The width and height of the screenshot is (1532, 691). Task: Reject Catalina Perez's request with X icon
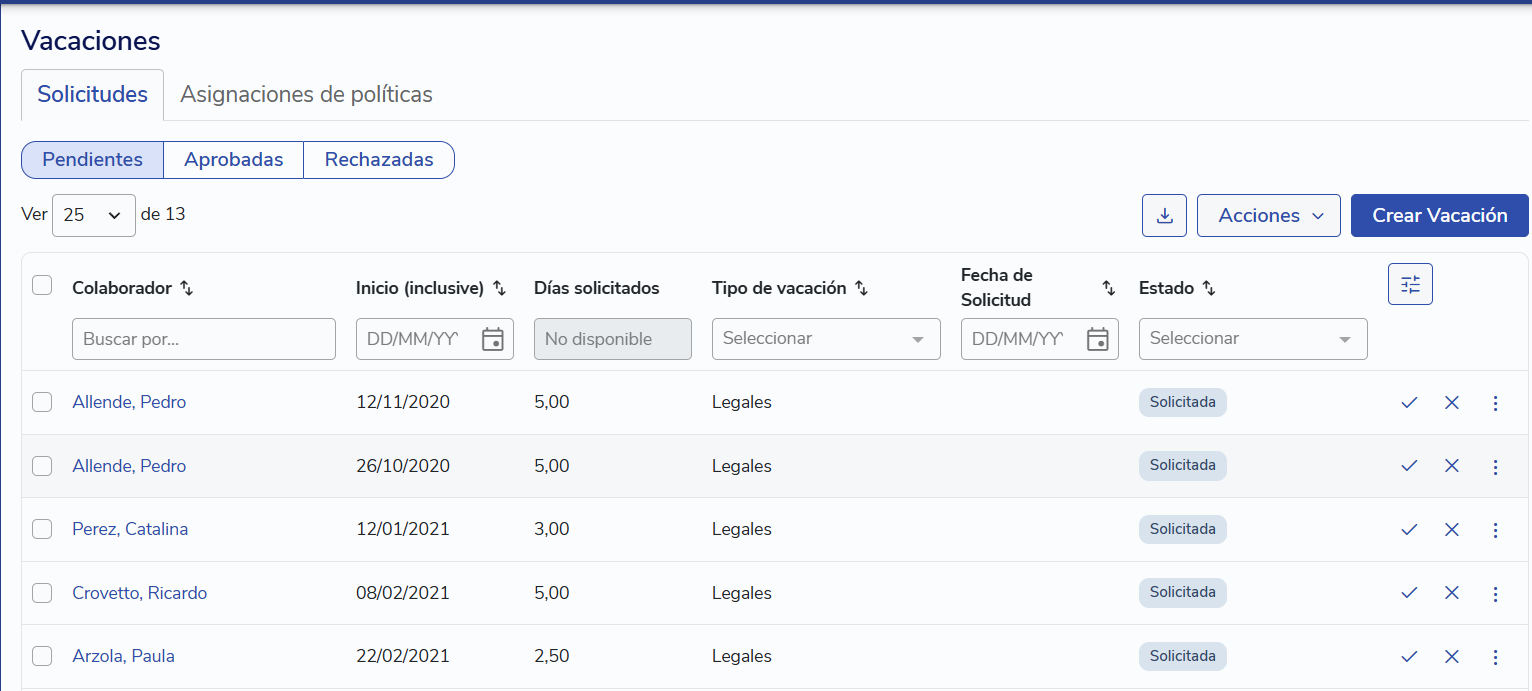[x=1452, y=530]
